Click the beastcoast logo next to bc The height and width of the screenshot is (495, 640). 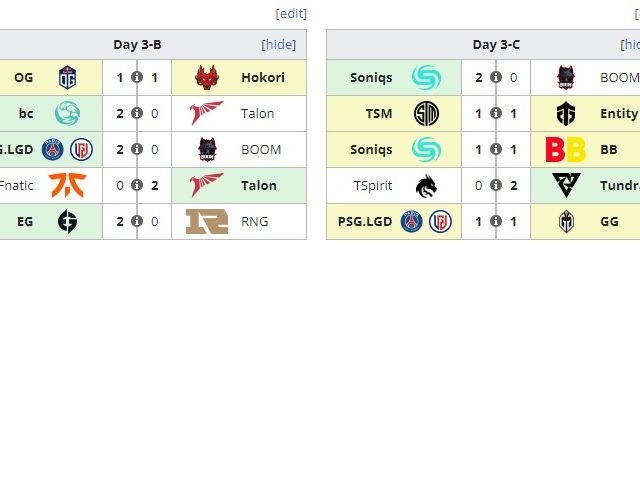point(68,113)
